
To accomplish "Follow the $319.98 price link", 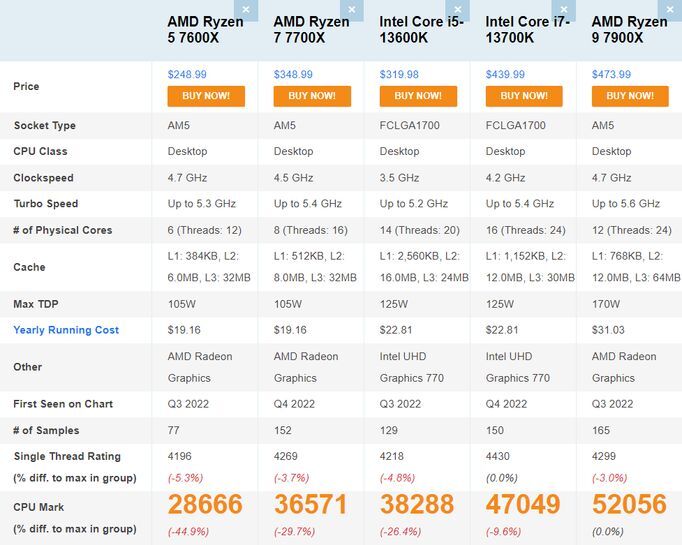I will 399,74.
